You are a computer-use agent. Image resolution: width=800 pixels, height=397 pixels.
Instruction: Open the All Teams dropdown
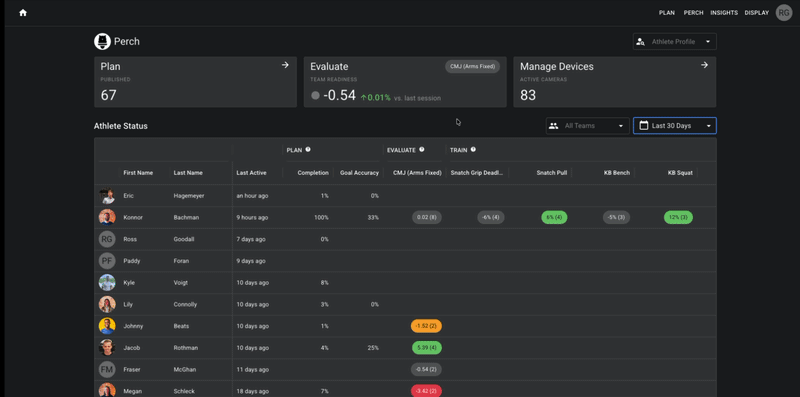[x=587, y=126]
